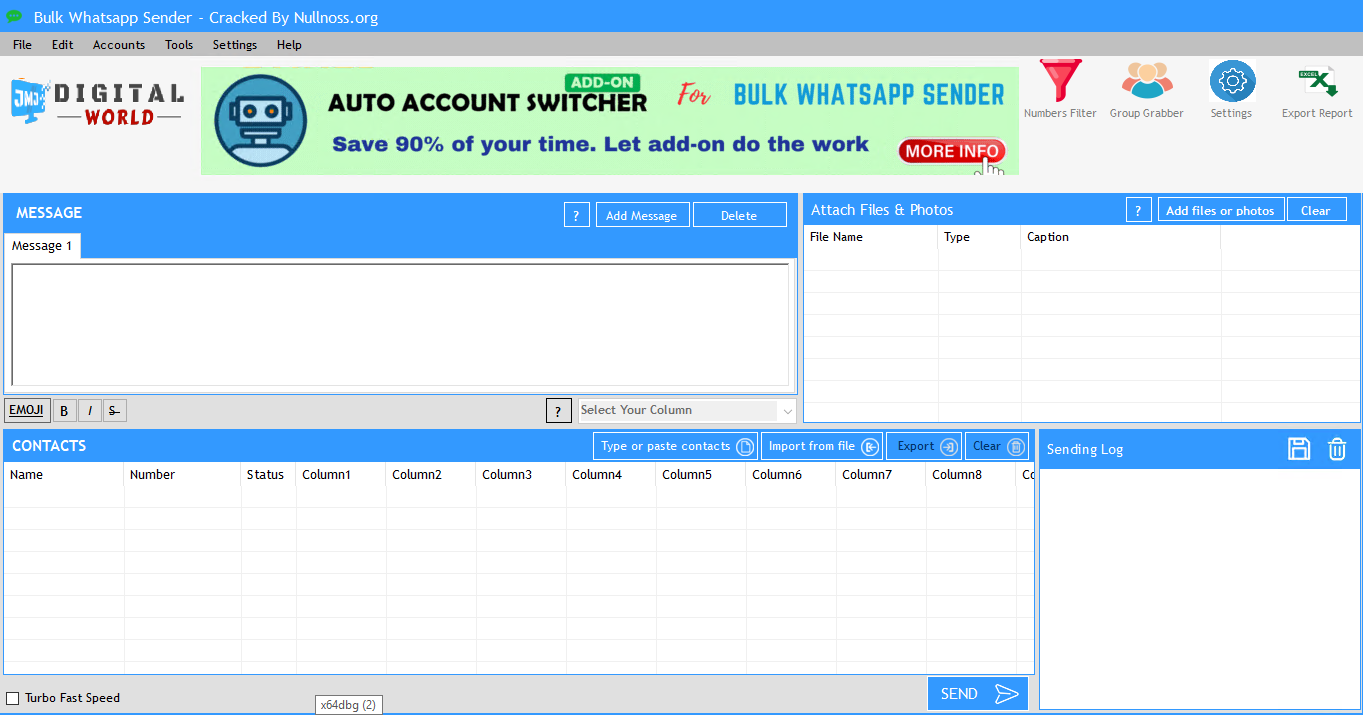This screenshot has width=1363, height=715.
Task: Open the Settings menu in the menu bar
Action: pyautogui.click(x=235, y=45)
